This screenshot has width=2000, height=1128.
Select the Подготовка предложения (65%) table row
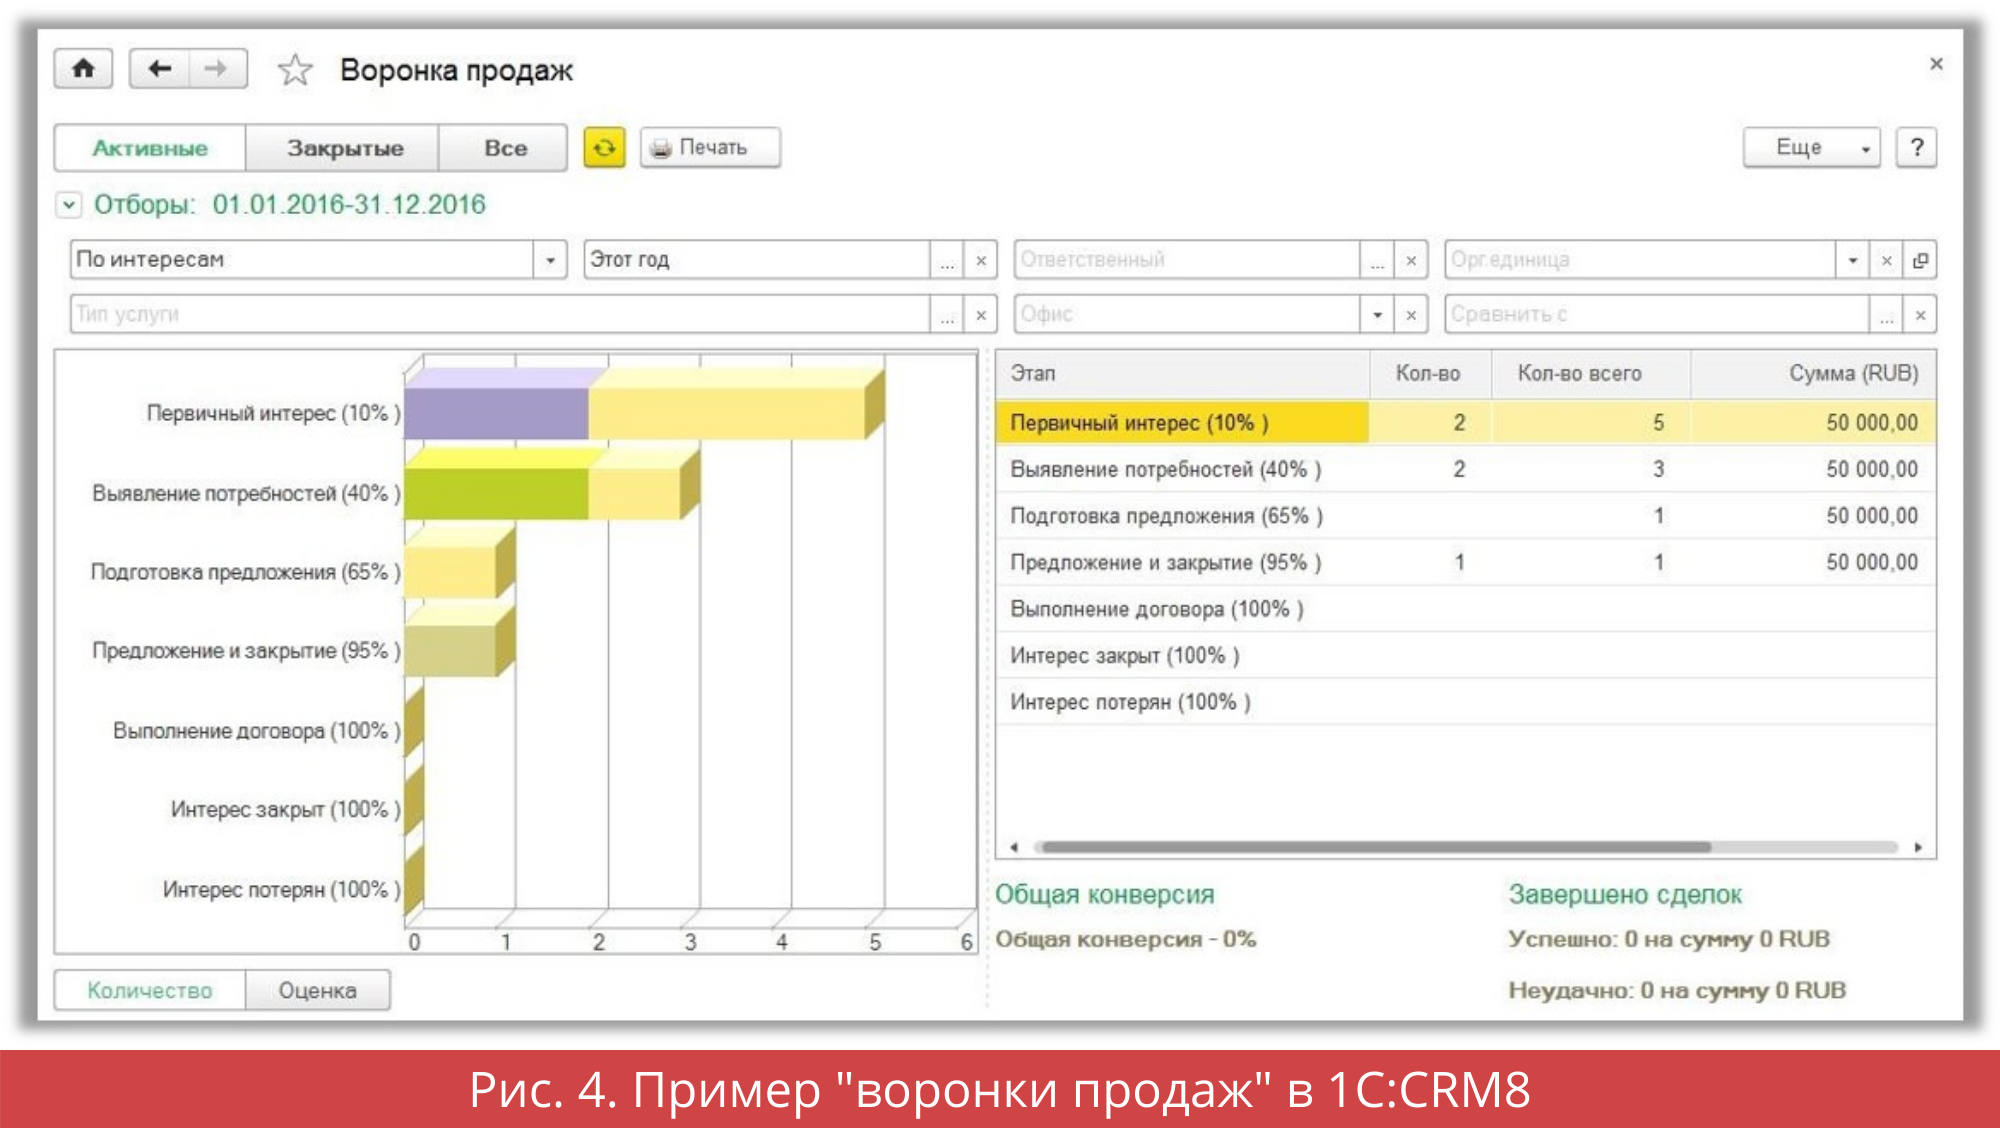pos(1466,516)
